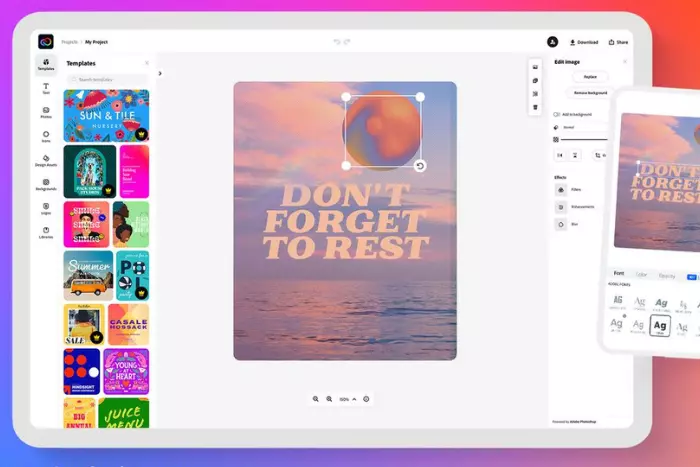Open the Enhancements effect
The image size is (700, 467).
click(575, 207)
